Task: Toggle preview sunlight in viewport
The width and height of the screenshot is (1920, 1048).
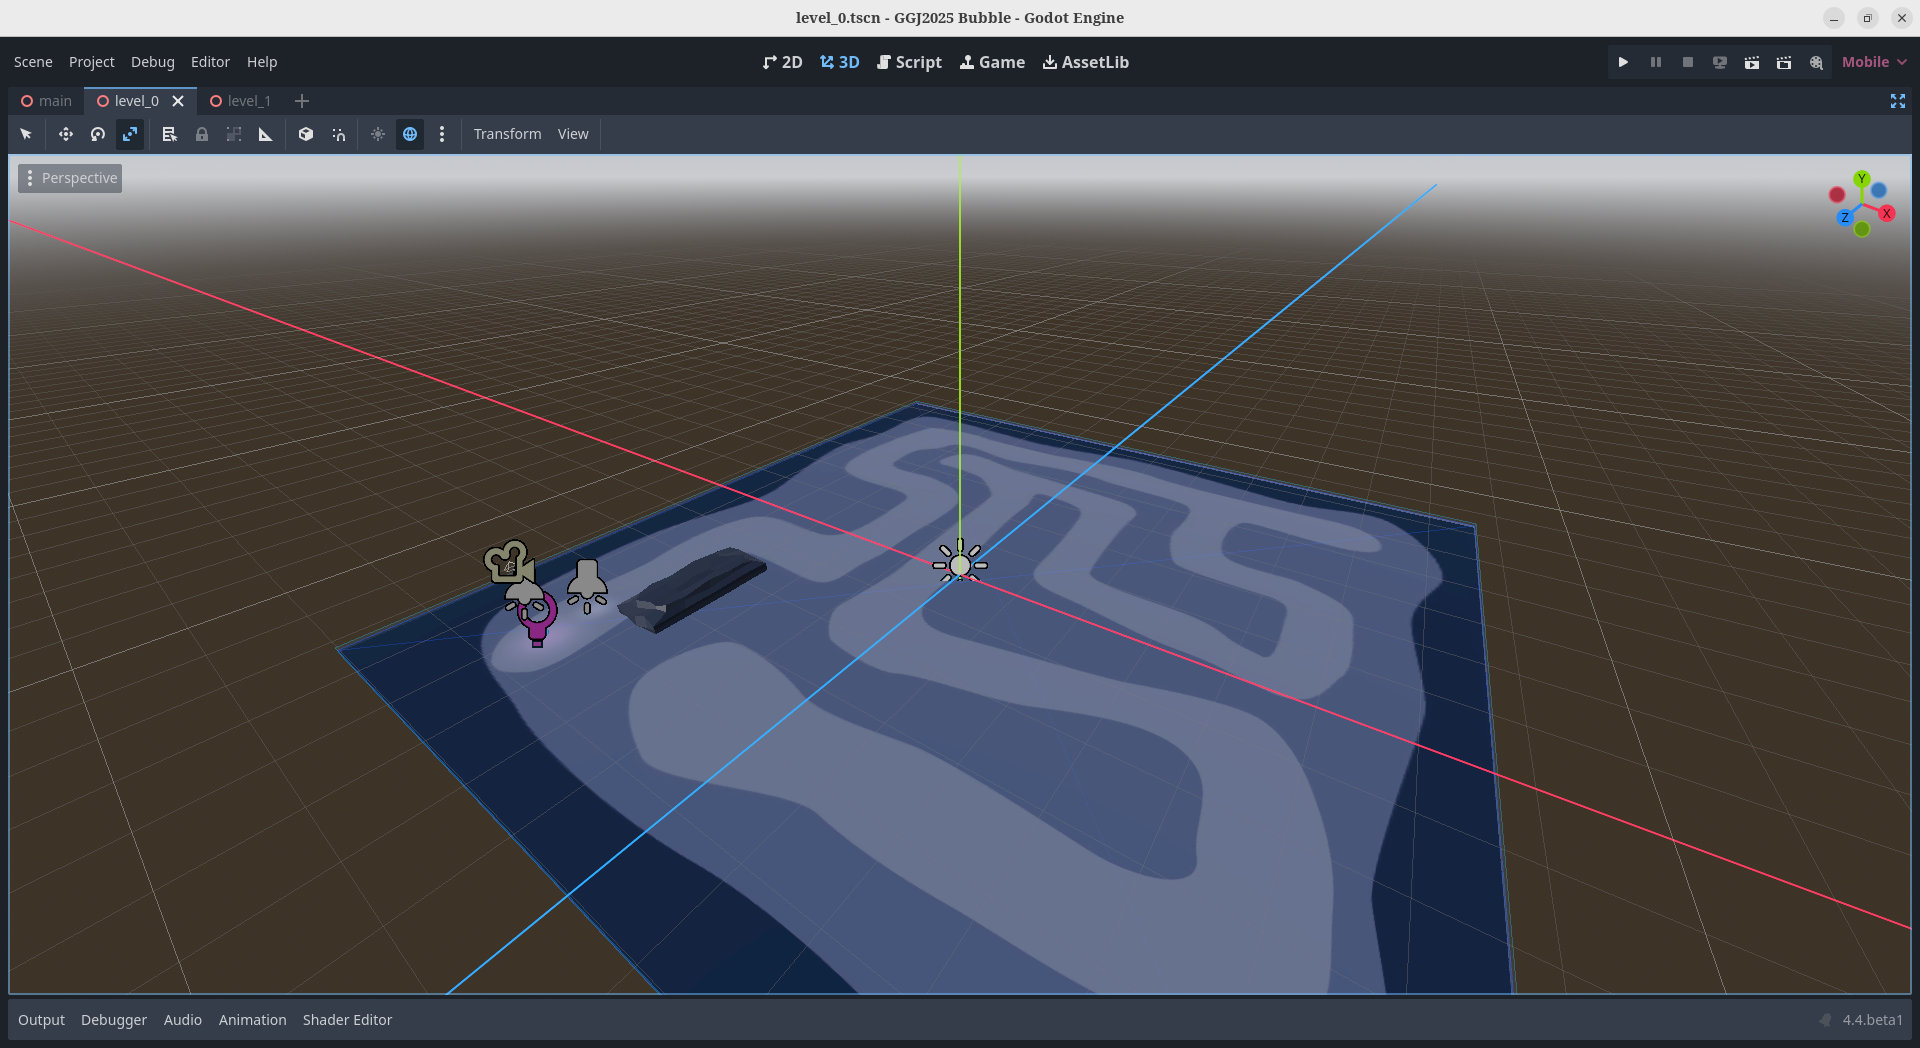Action: pos(378,134)
